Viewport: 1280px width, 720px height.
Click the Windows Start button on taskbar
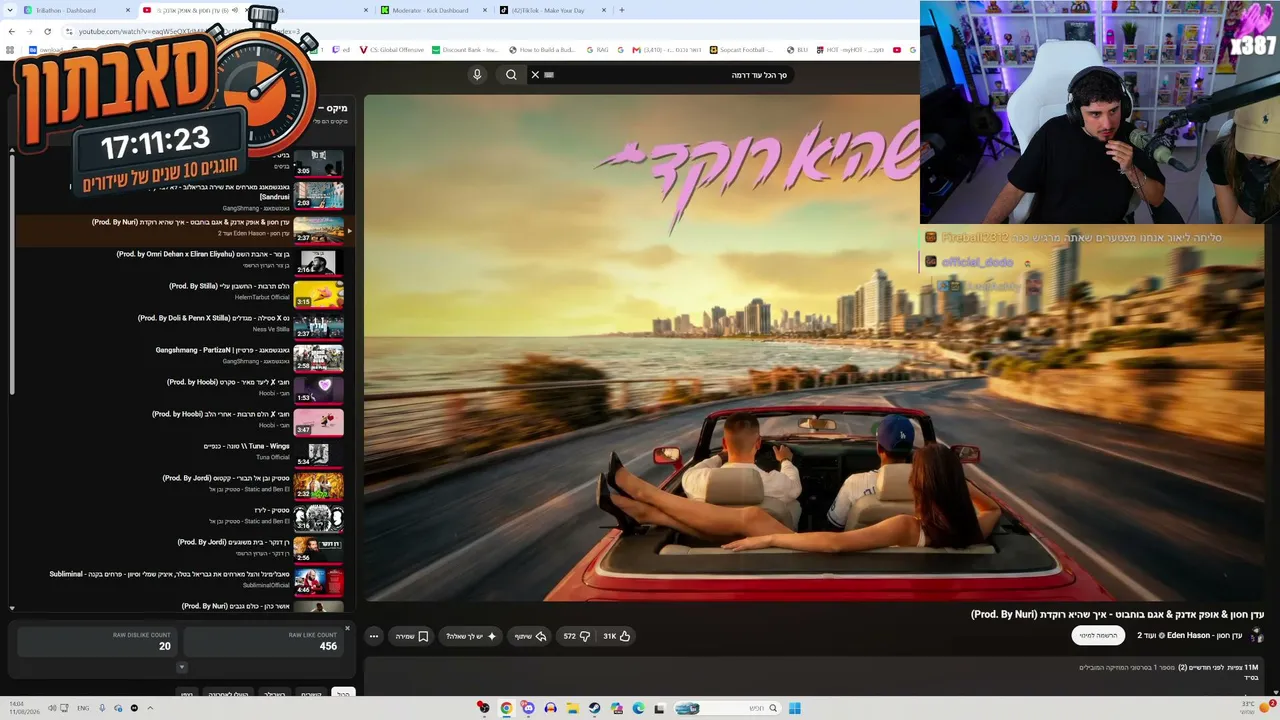pyautogui.click(x=795, y=708)
